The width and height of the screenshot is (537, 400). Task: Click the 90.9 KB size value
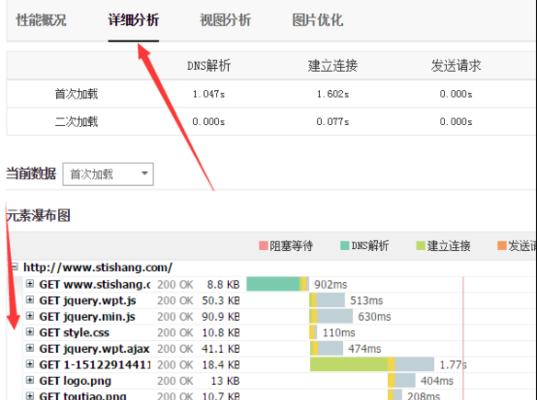pos(221,316)
